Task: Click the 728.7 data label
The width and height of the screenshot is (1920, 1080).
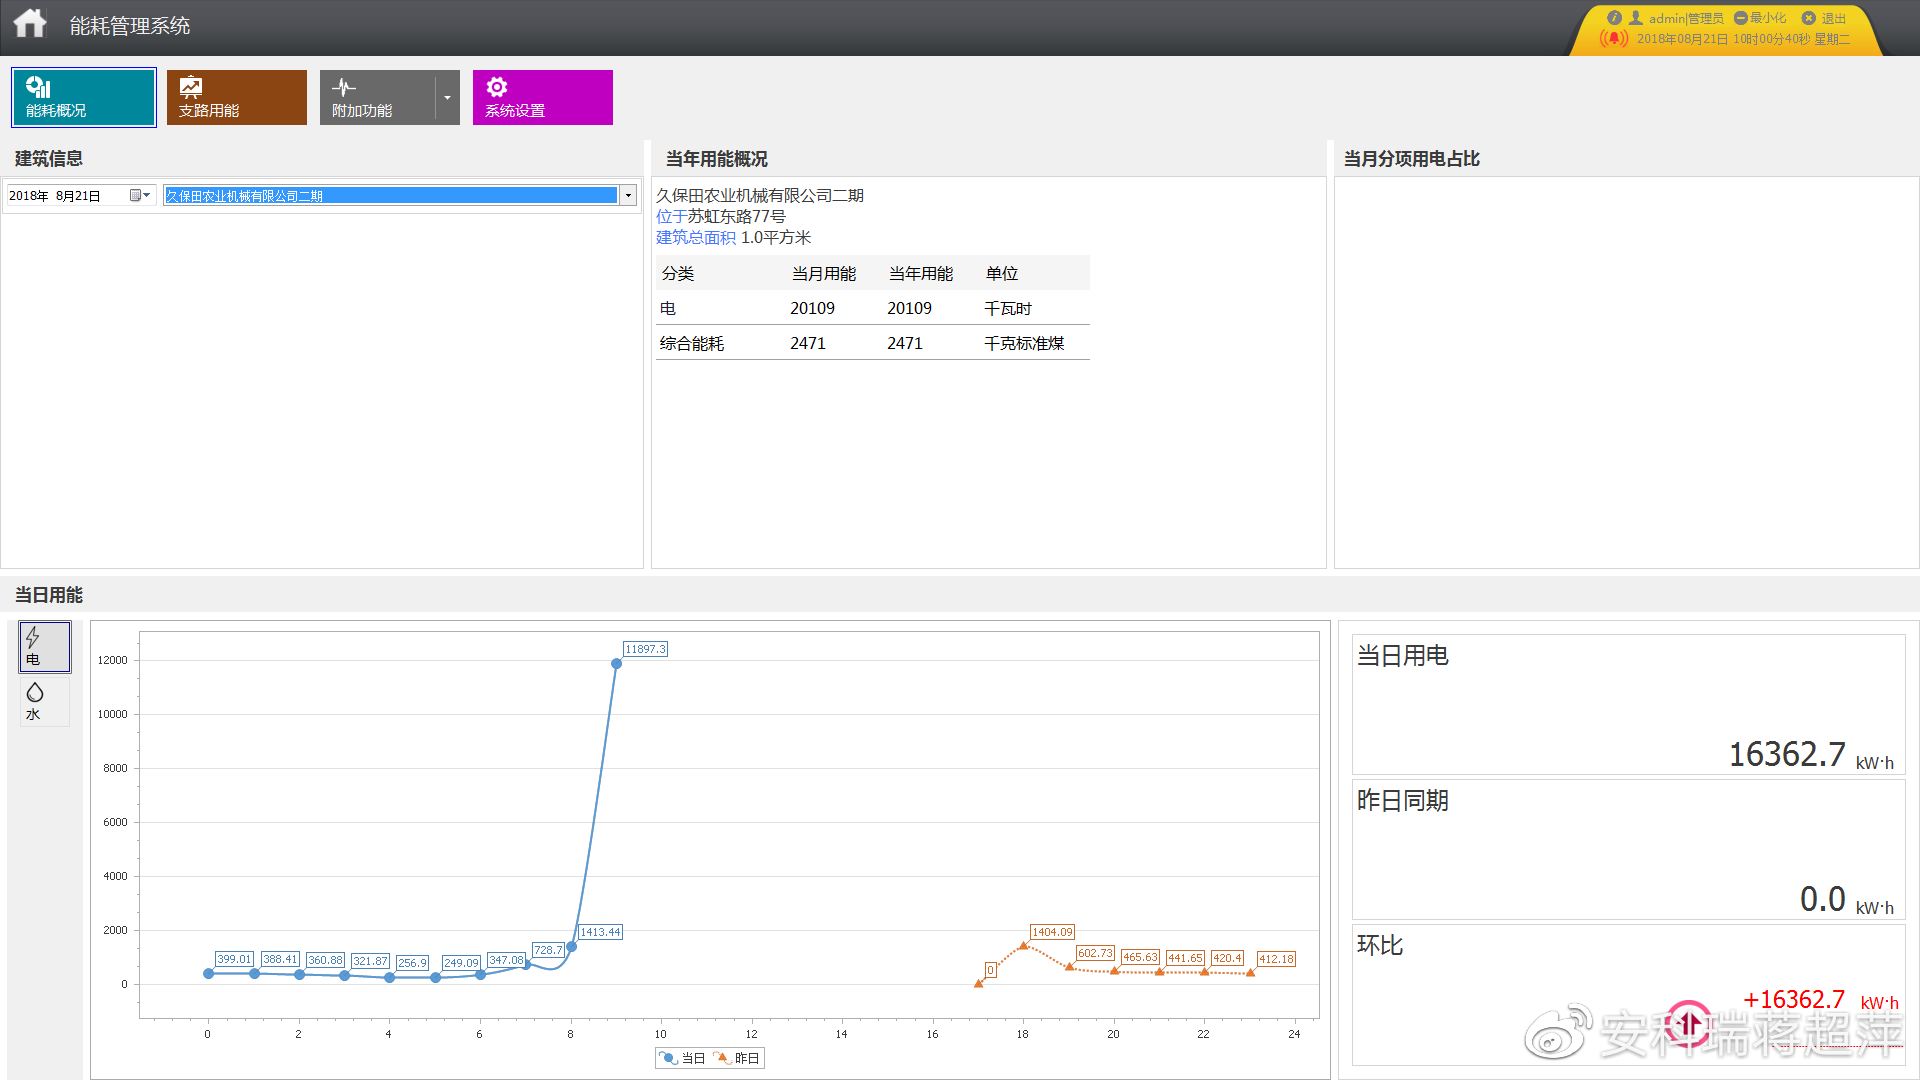Action: point(548,950)
